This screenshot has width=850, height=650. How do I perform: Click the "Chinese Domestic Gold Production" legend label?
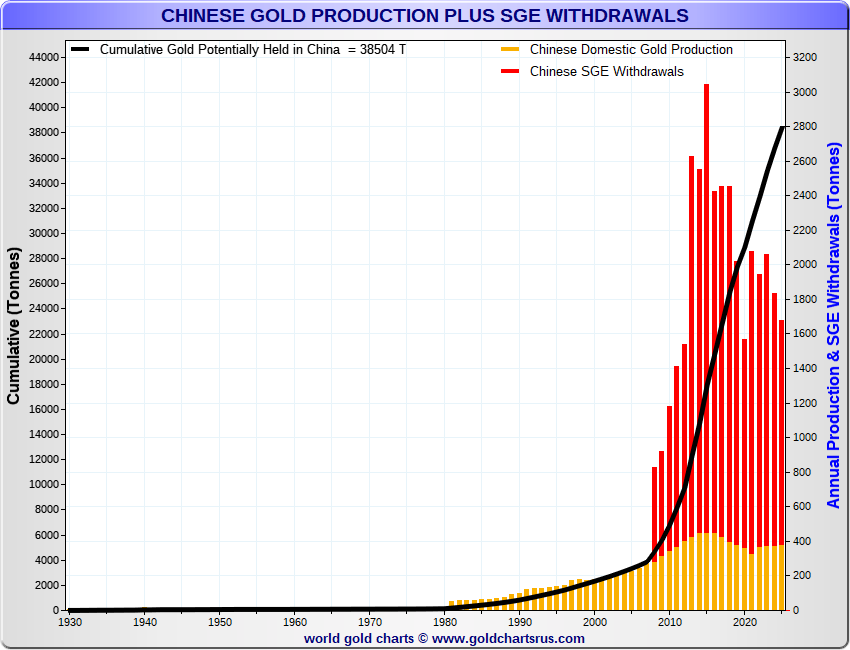pyautogui.click(x=631, y=49)
